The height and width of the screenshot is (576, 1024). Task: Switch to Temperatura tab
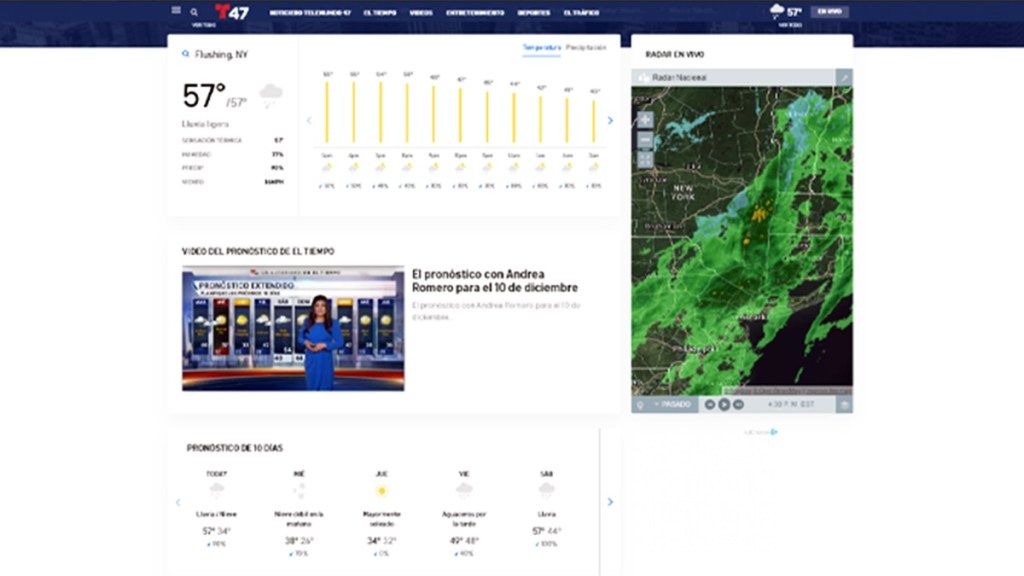pos(541,48)
